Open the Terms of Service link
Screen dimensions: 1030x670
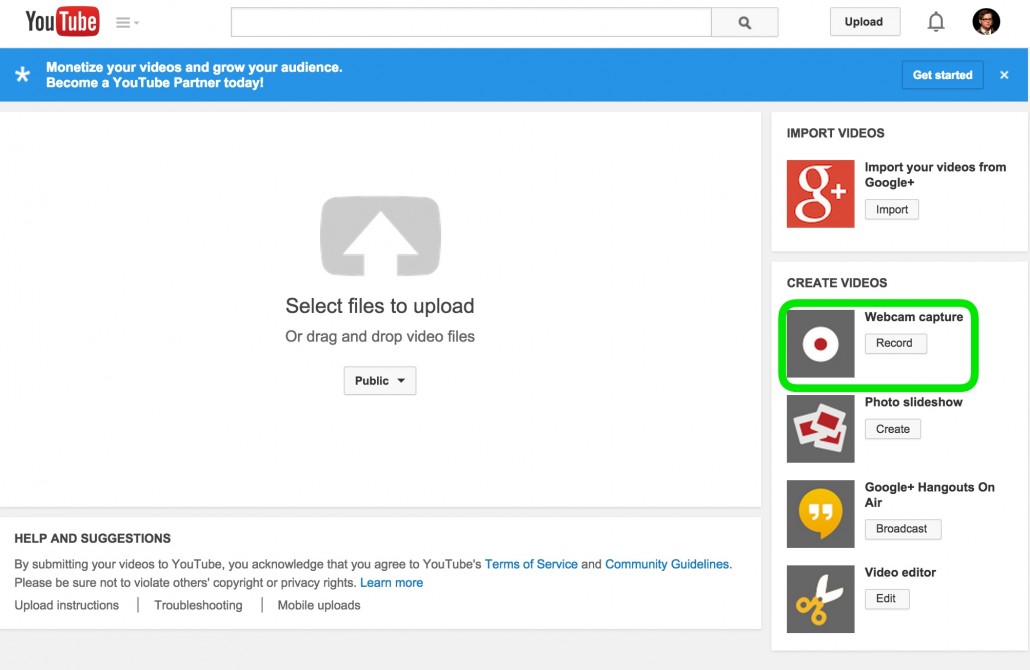(x=531, y=564)
